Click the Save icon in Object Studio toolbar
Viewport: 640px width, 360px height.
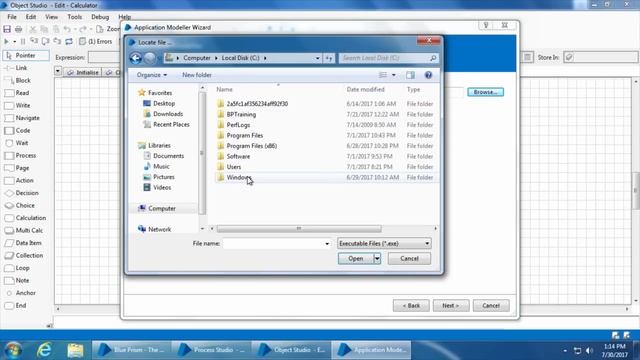pyautogui.click(x=7, y=29)
